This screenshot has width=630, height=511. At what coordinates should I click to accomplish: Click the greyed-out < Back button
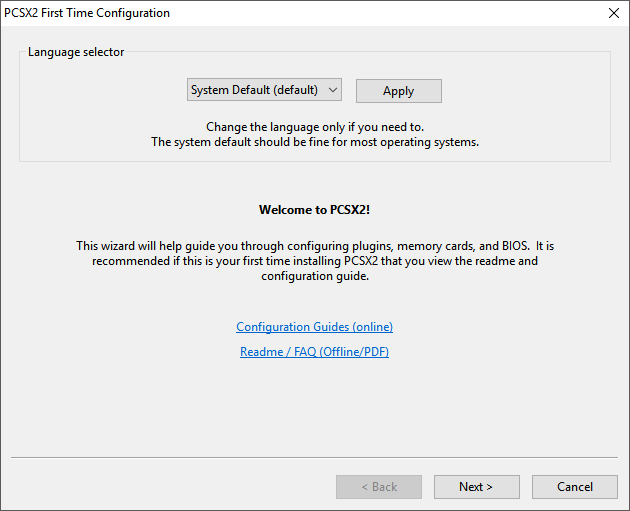(378, 487)
